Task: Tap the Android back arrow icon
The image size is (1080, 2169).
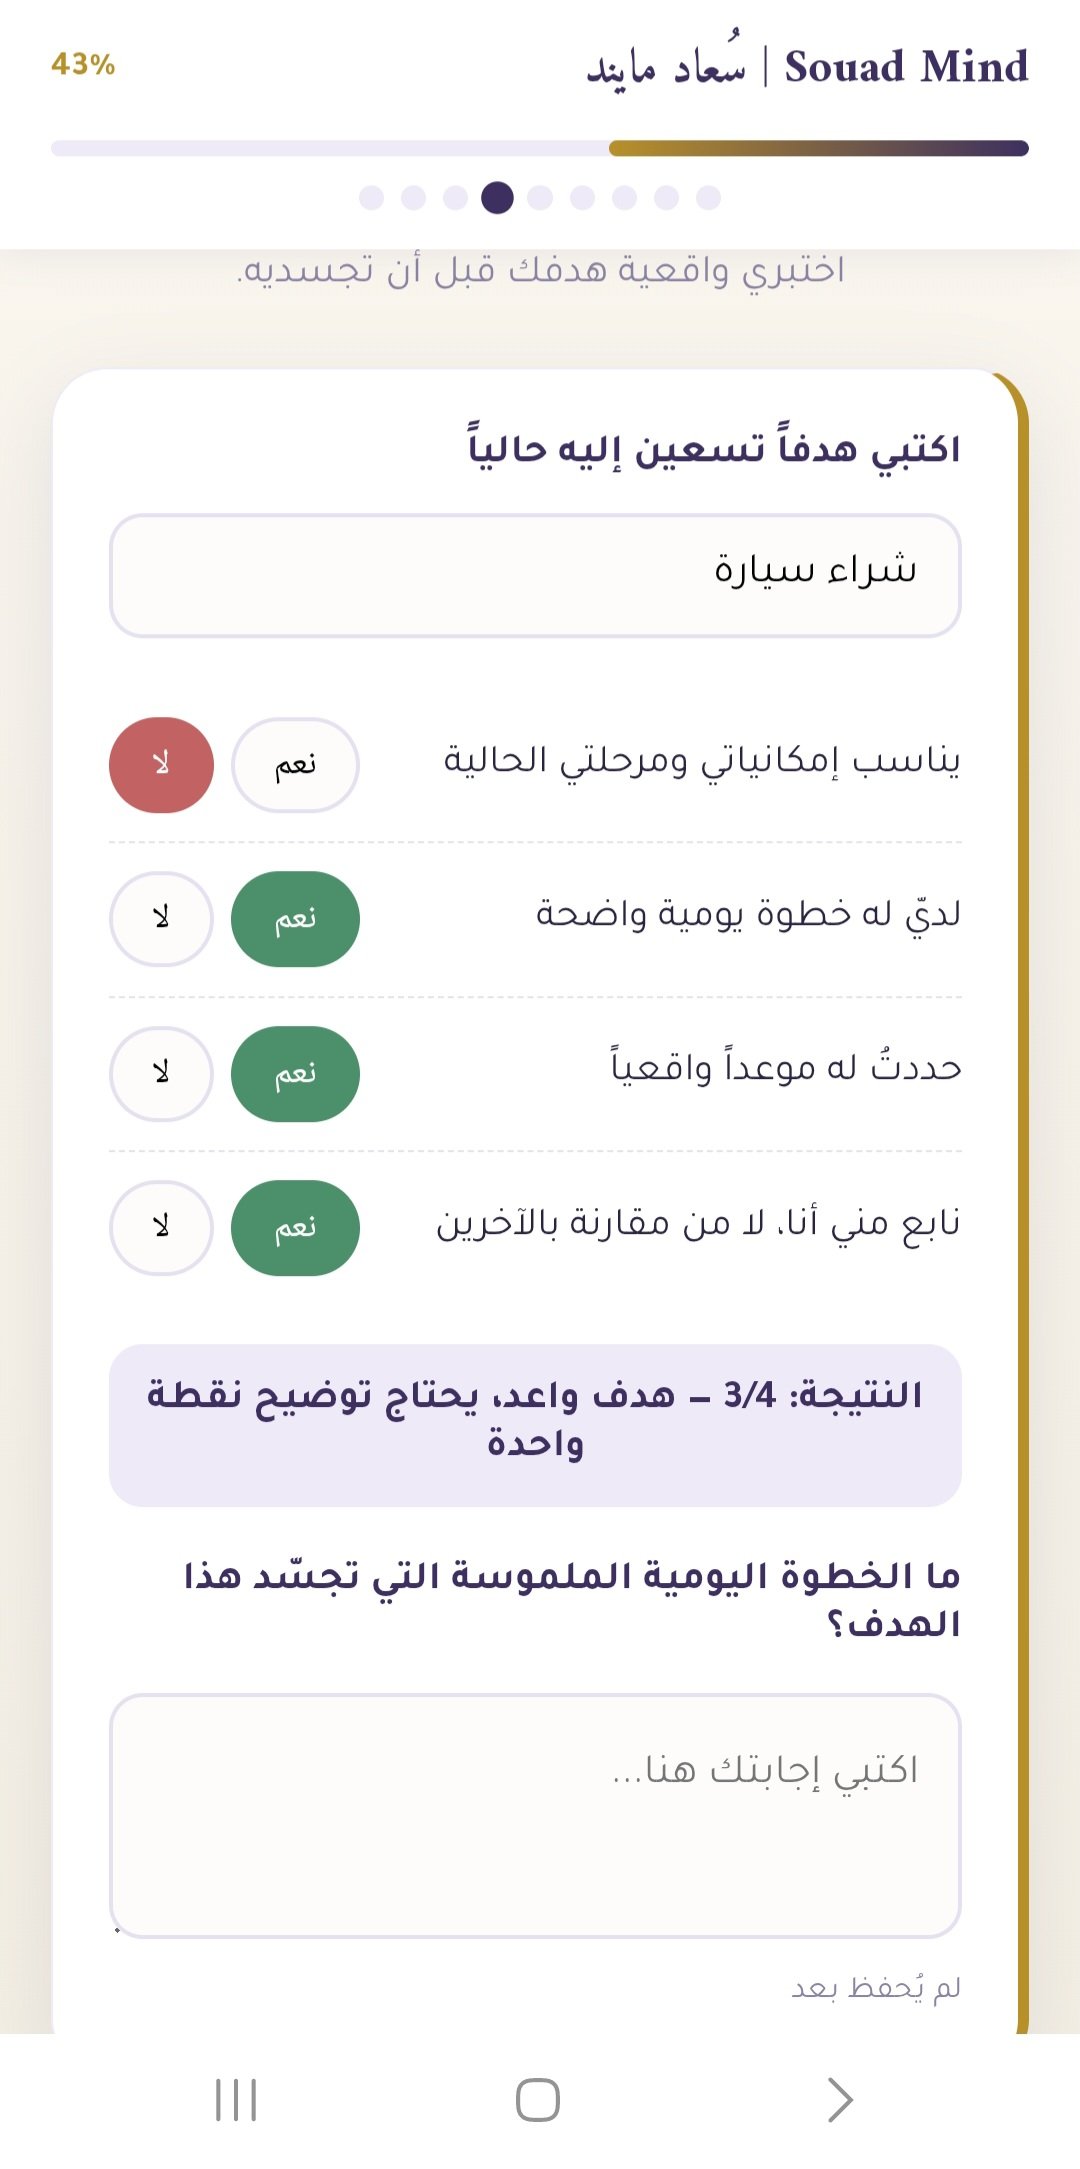Action: [840, 2099]
